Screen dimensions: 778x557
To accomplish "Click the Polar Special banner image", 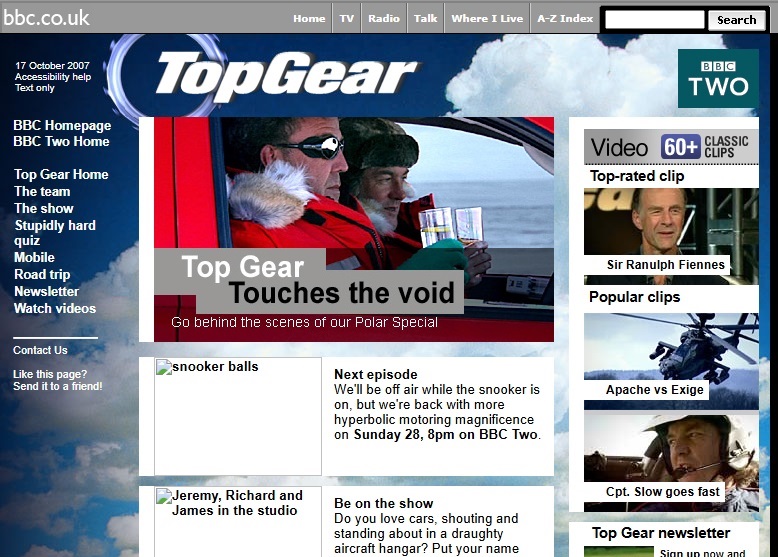I will [x=353, y=229].
